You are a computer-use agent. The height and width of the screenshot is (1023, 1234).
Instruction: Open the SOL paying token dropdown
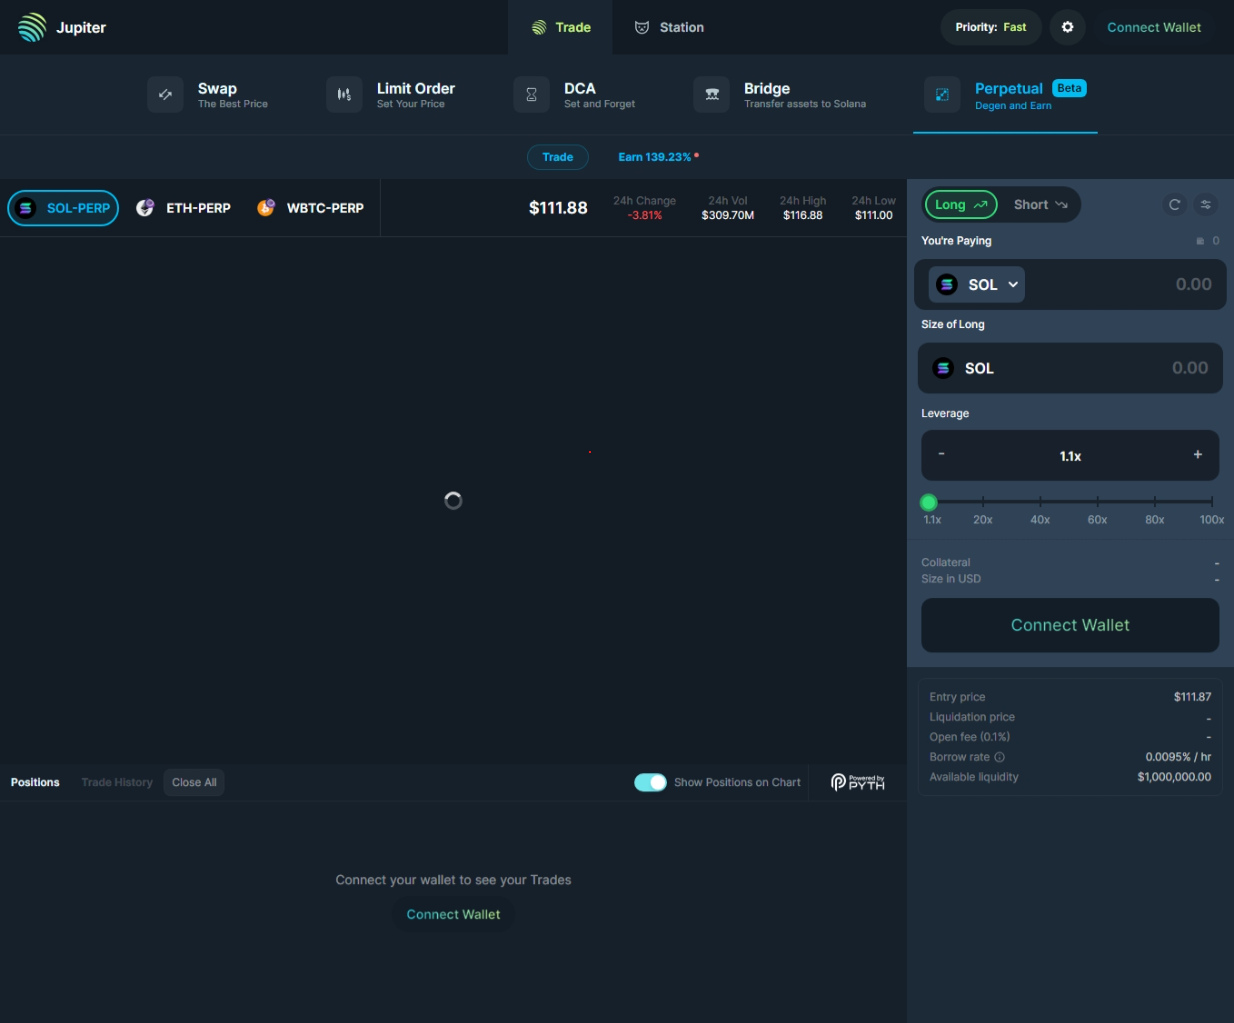[977, 285]
